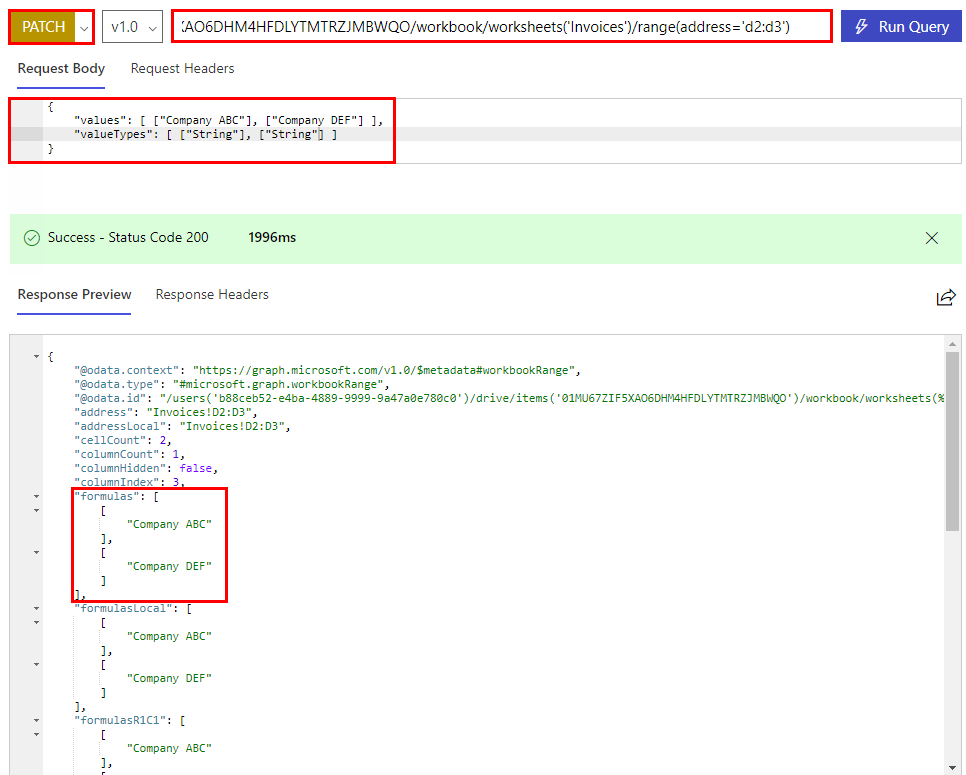The image size is (966, 775).
Task: Switch to the Request Headers tab
Action: pos(182,69)
